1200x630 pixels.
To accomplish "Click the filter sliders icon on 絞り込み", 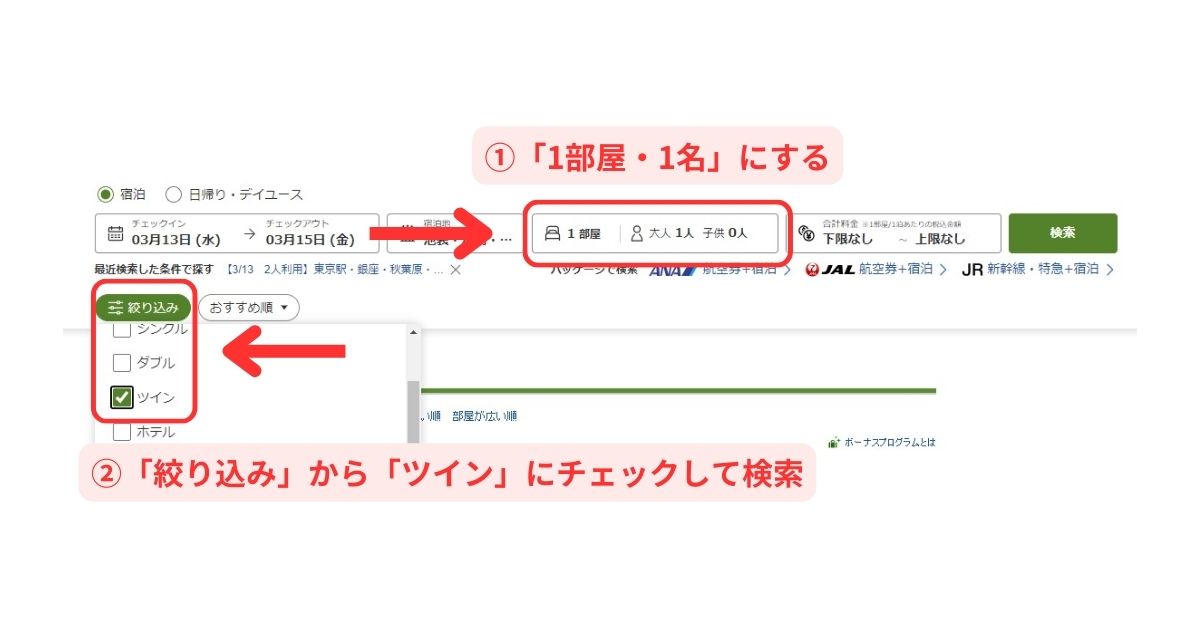I will coord(116,307).
